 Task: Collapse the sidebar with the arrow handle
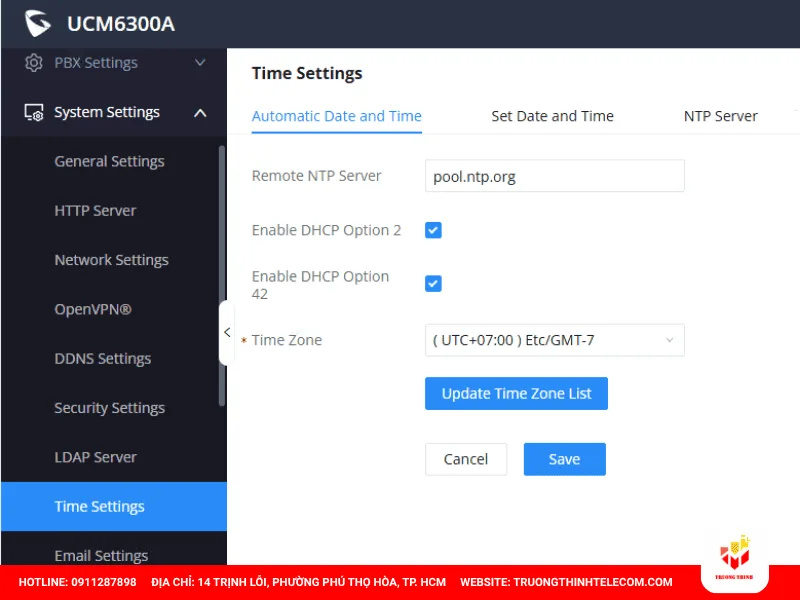click(x=227, y=333)
